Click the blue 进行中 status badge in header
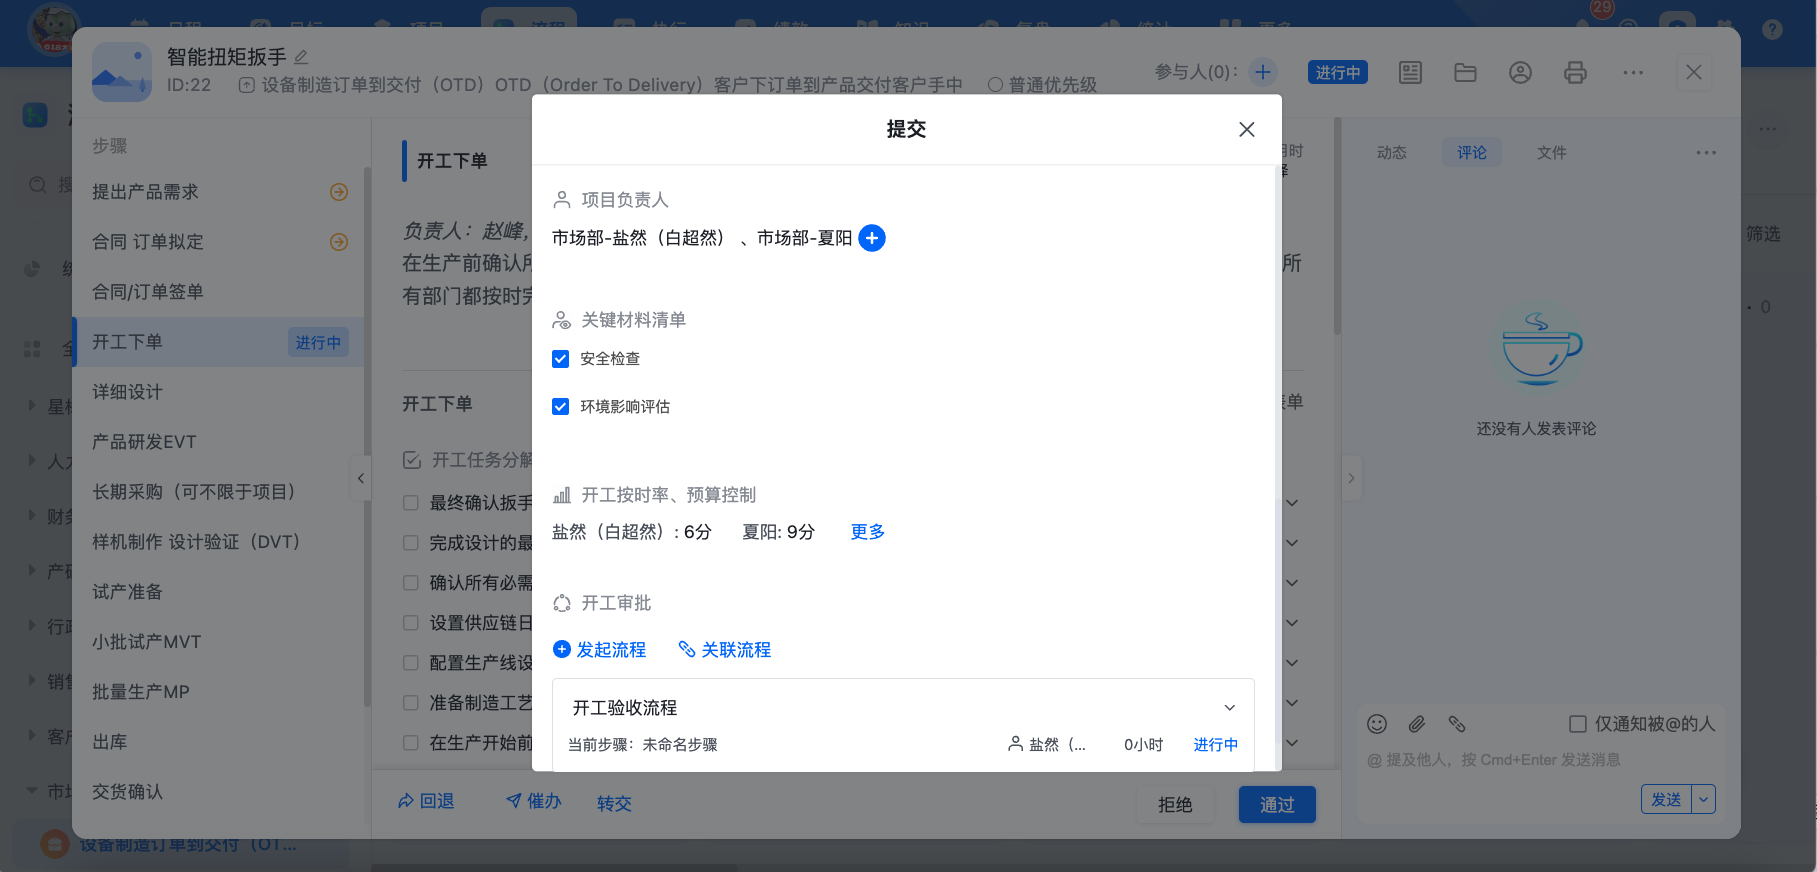 click(x=1338, y=72)
